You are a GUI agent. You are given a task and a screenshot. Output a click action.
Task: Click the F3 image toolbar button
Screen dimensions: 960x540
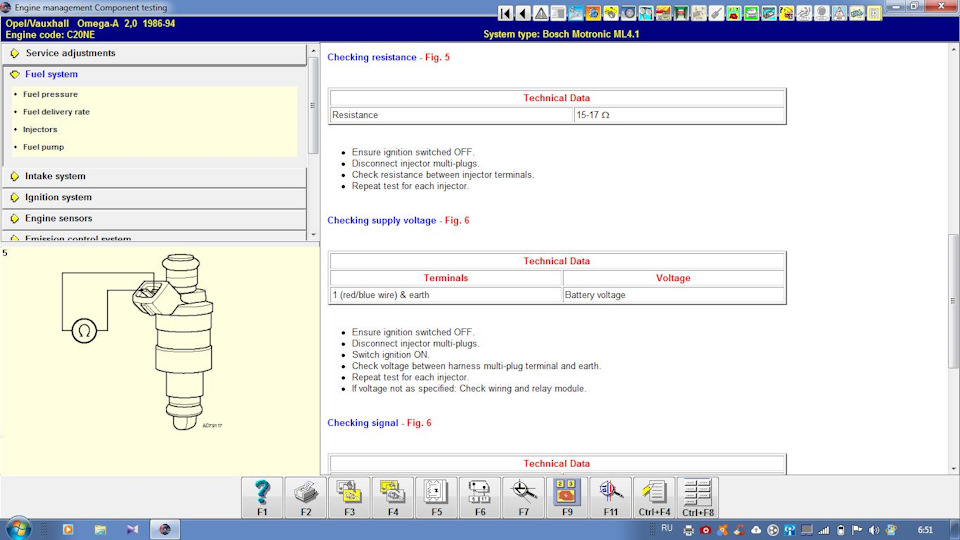pos(349,498)
